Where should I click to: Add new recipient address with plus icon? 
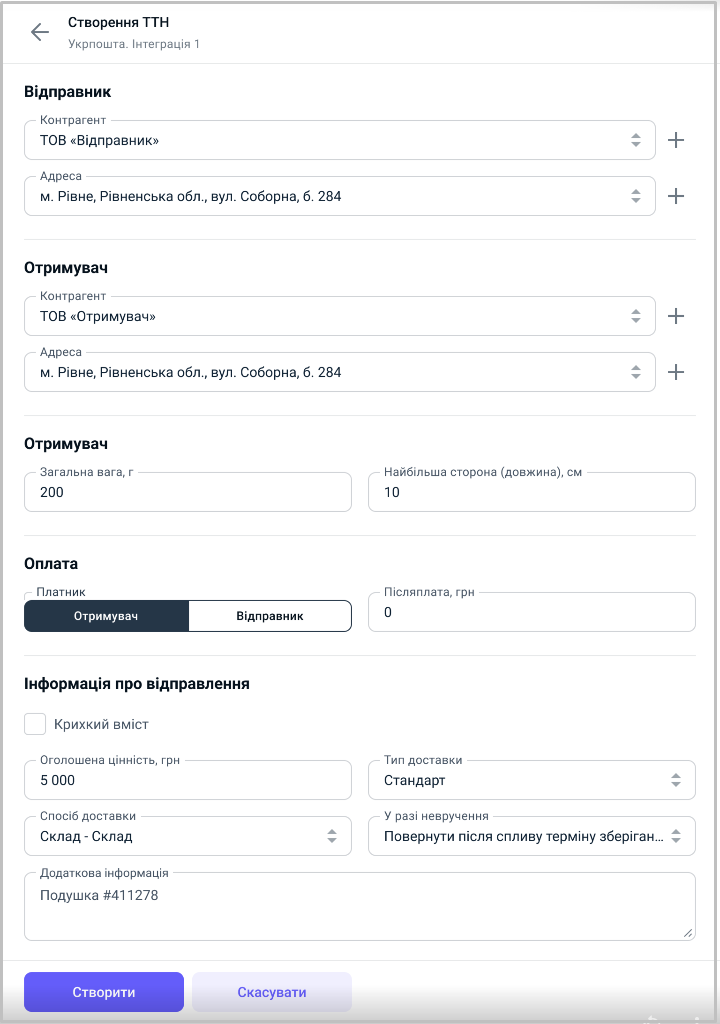676,372
